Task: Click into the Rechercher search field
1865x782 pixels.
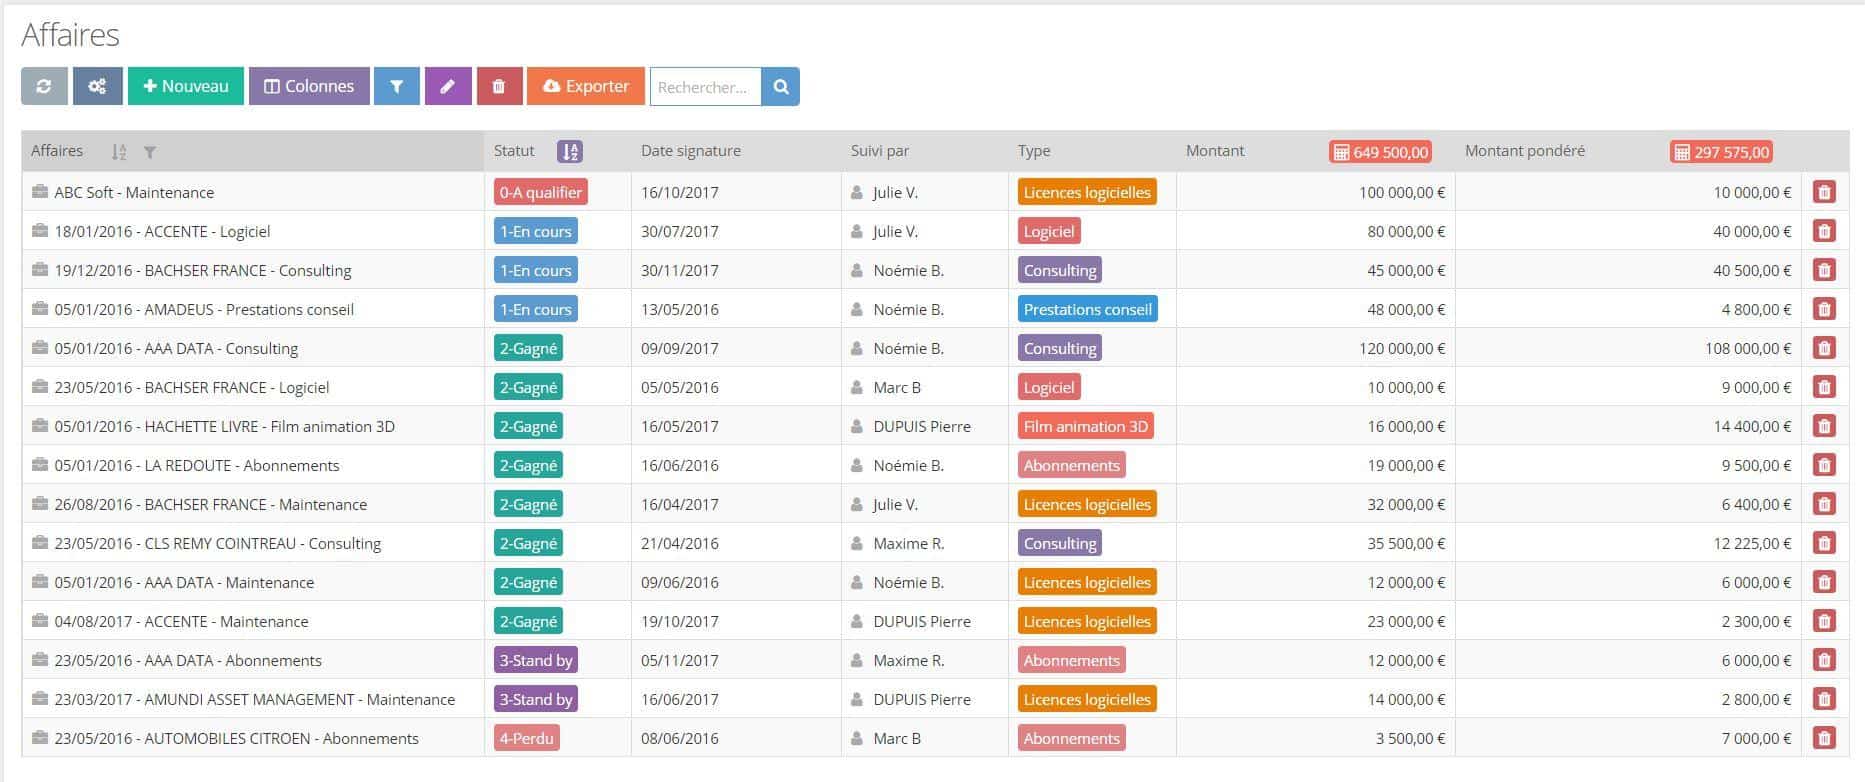Action: (705, 87)
